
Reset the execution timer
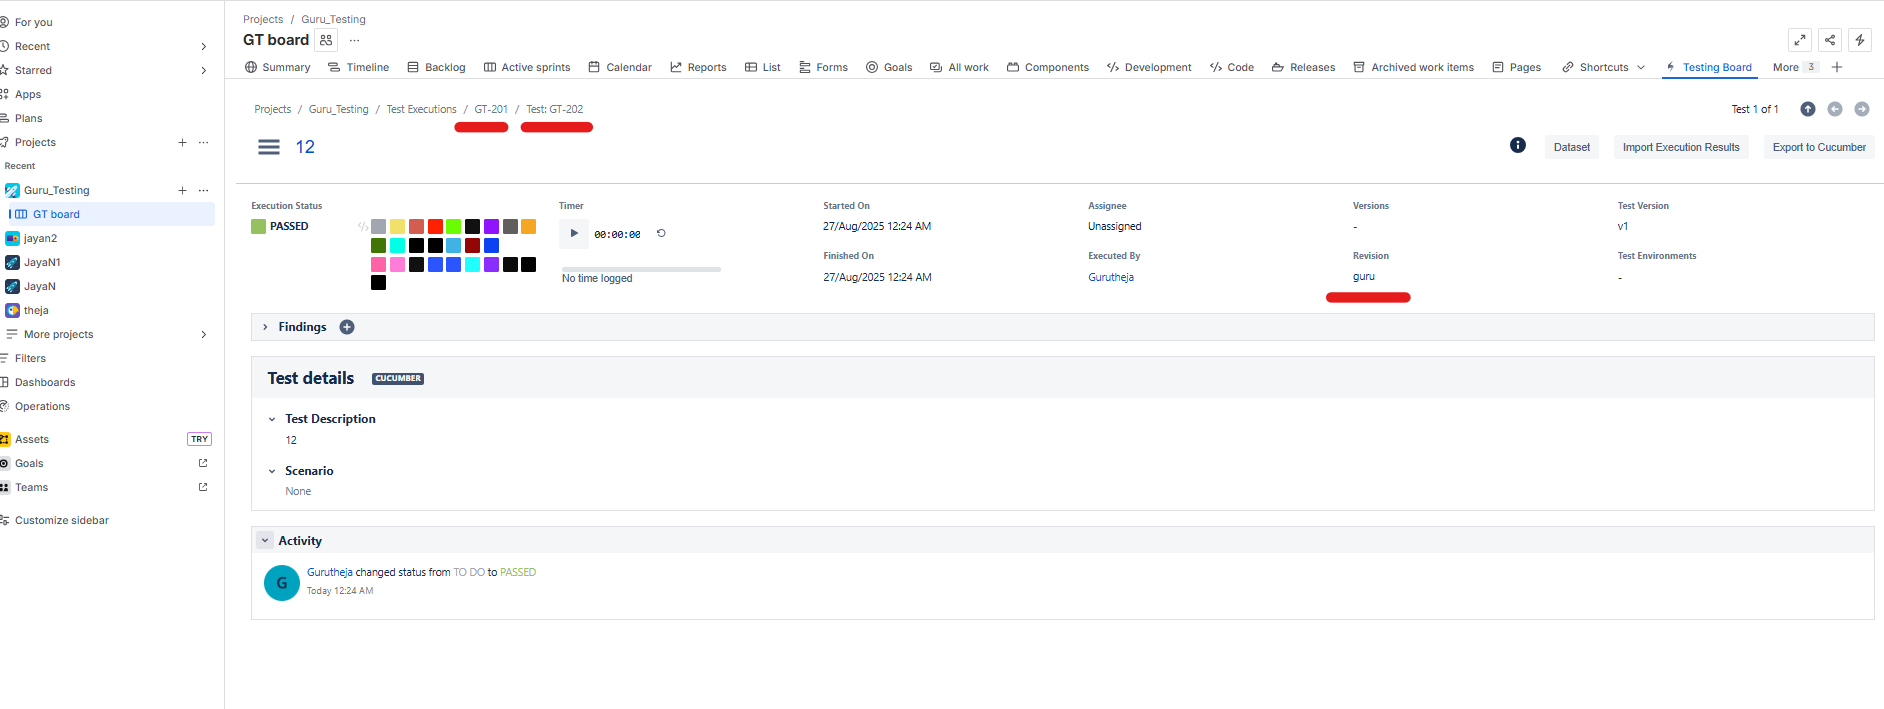(x=661, y=233)
